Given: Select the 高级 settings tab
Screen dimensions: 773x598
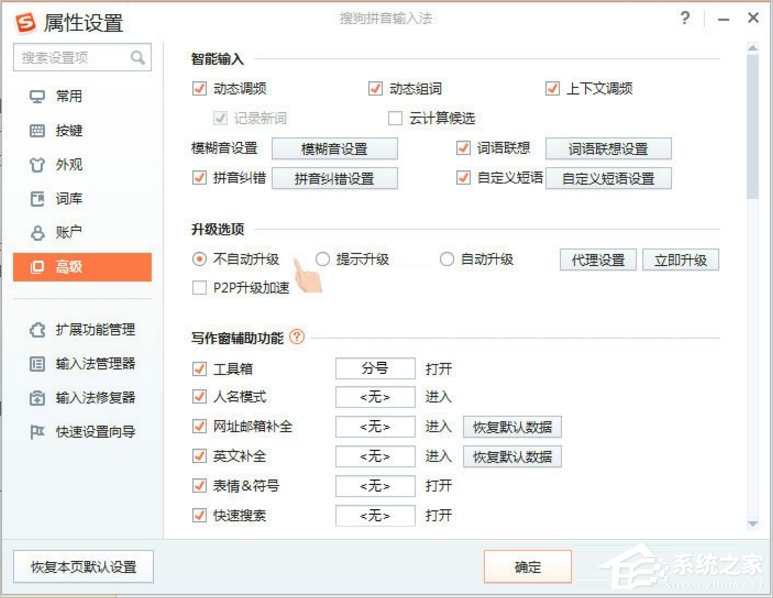Looking at the screenshot, I should coord(82,267).
